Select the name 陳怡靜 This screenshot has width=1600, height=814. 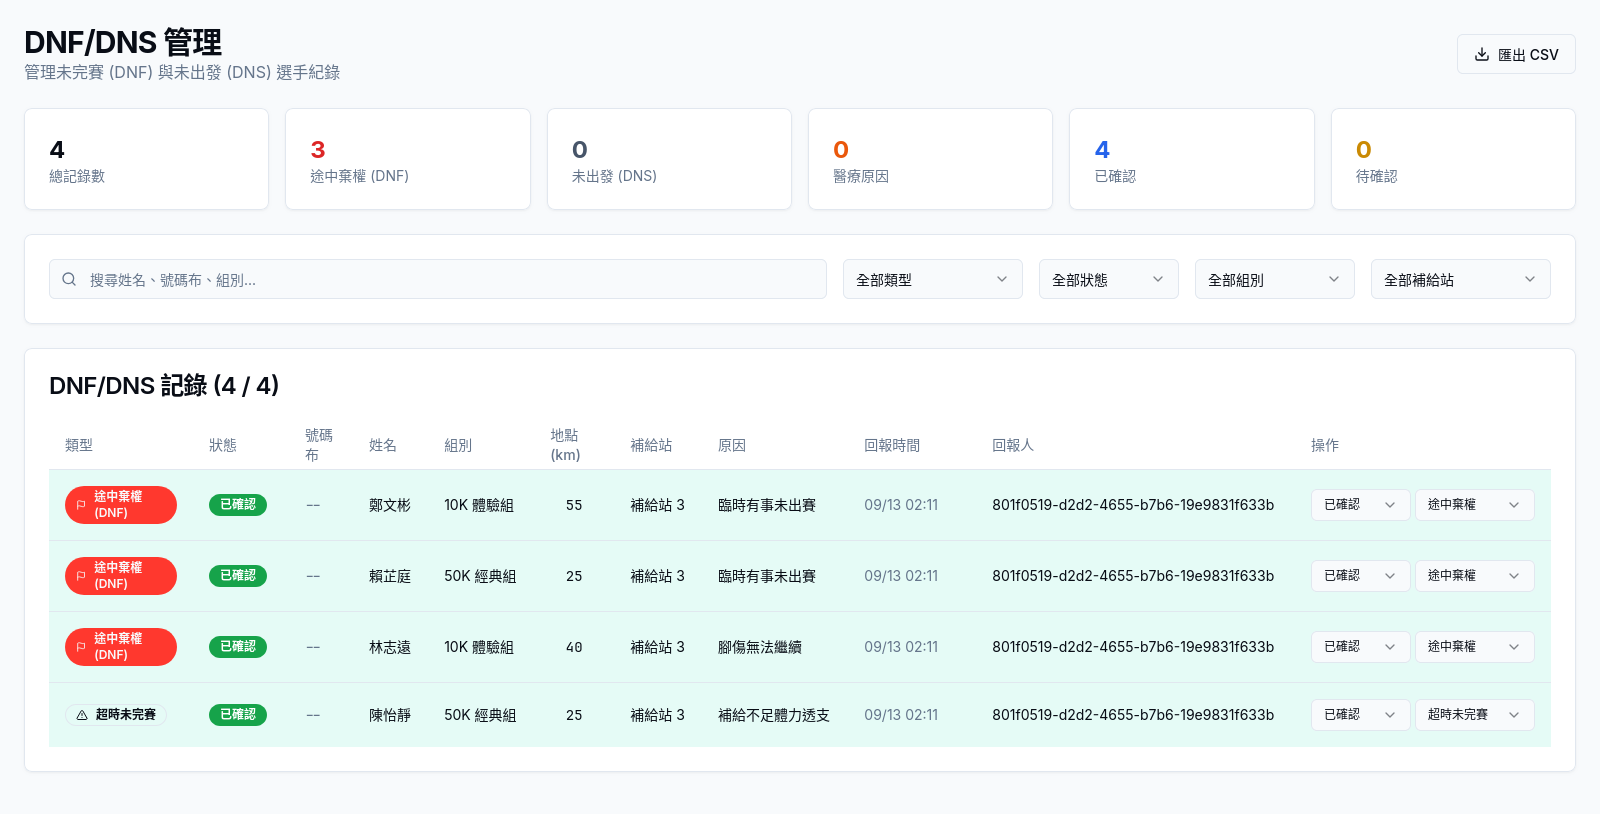[390, 715]
